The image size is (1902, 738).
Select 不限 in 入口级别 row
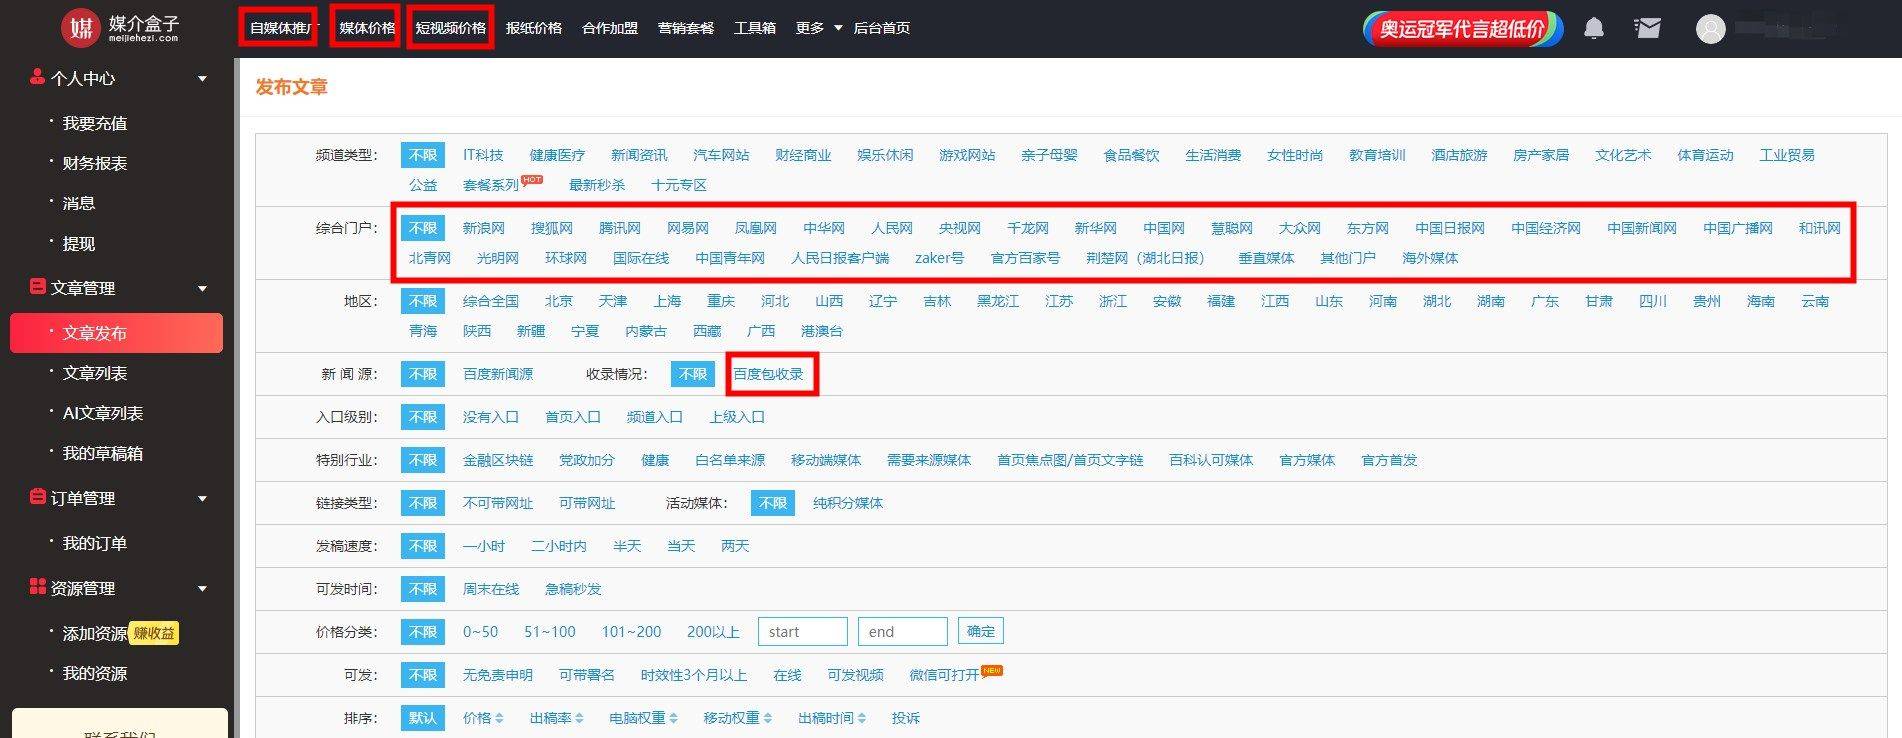423,417
